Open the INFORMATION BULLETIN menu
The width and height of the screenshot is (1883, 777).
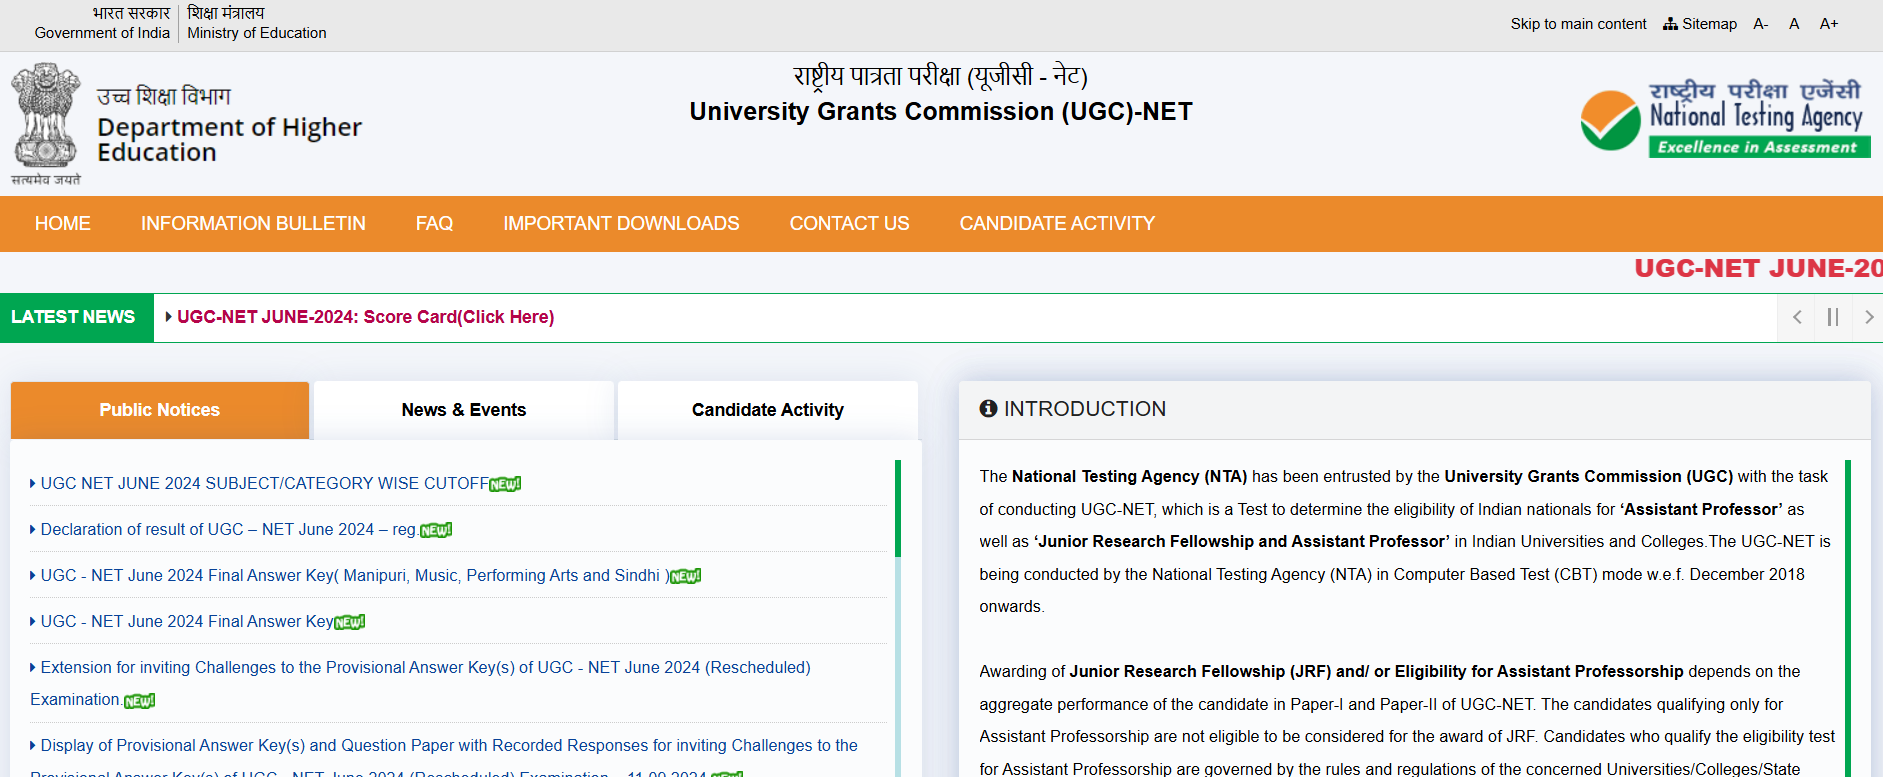coord(253,224)
